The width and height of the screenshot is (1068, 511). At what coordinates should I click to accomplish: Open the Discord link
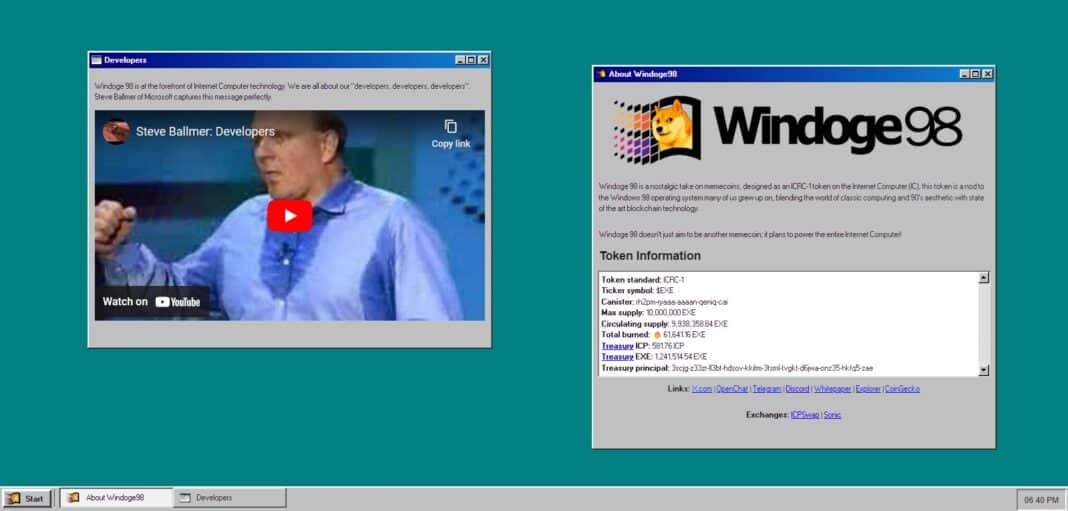point(797,389)
